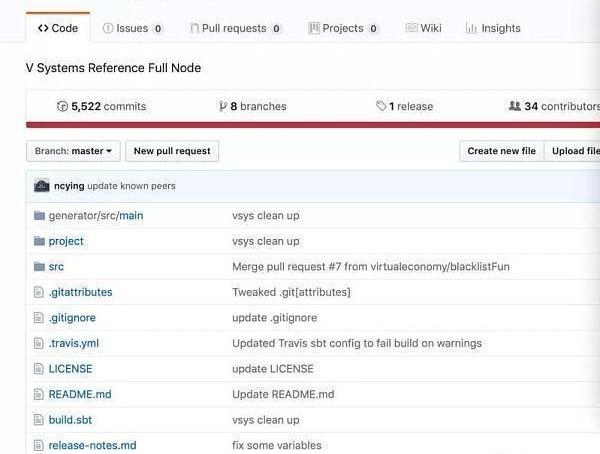The width and height of the screenshot is (600, 454).
Task: Click the branches fork icon
Action: (222, 106)
